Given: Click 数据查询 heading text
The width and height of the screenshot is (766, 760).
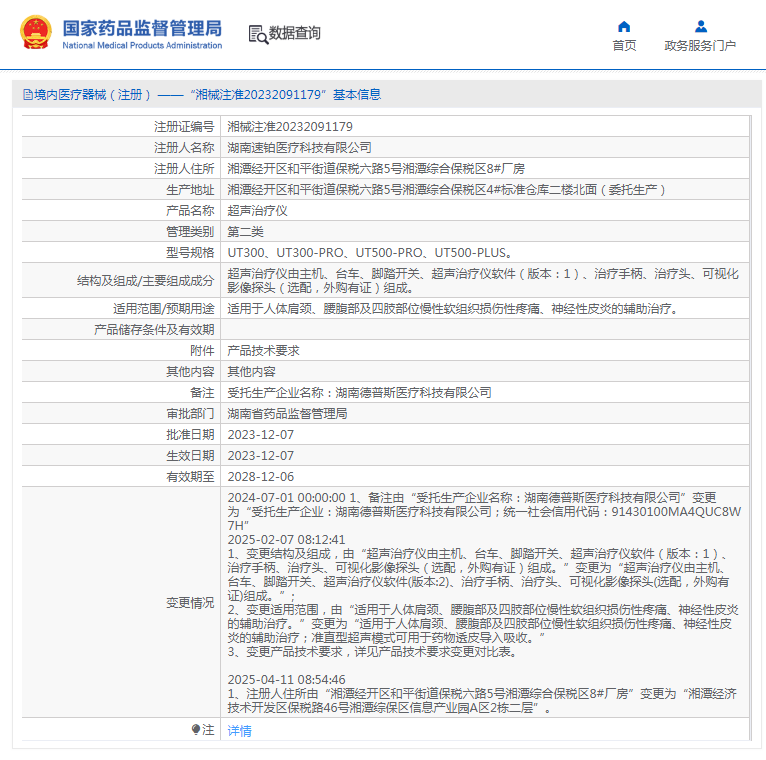Looking at the screenshot, I should (295, 33).
